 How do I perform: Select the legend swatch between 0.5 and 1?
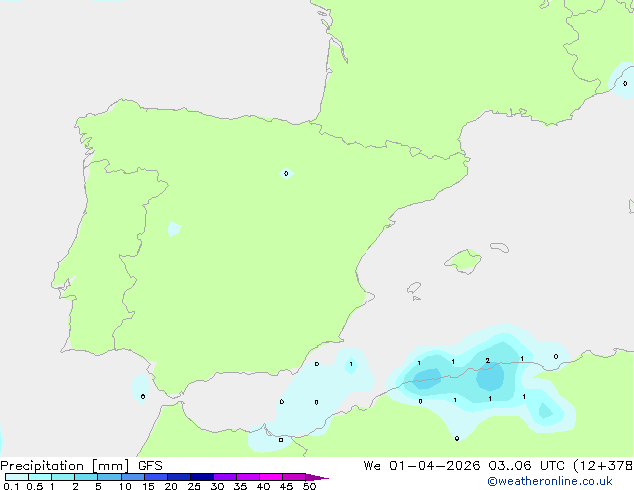[40, 477]
